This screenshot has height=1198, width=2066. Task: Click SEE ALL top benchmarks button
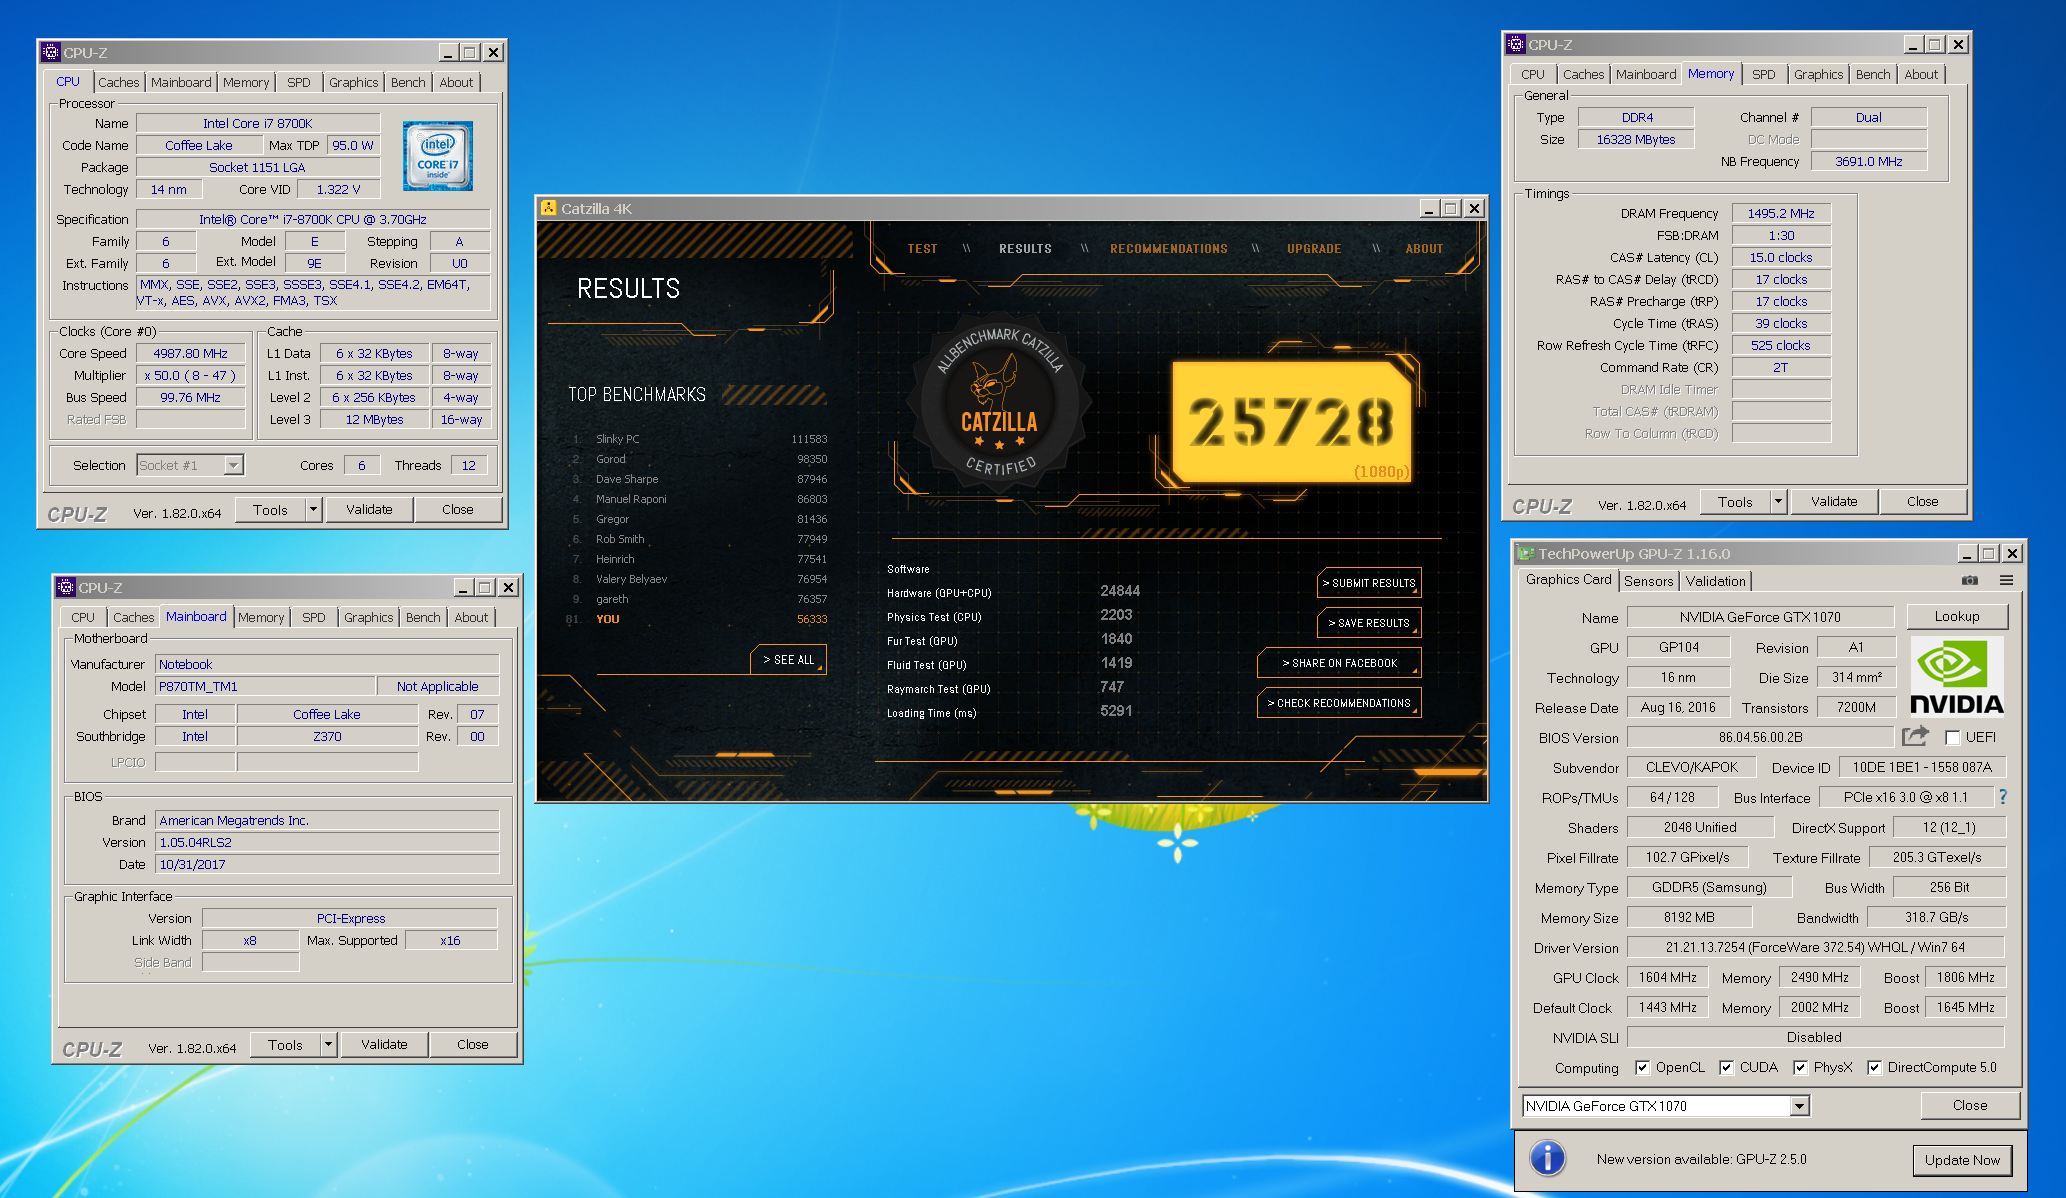788,660
